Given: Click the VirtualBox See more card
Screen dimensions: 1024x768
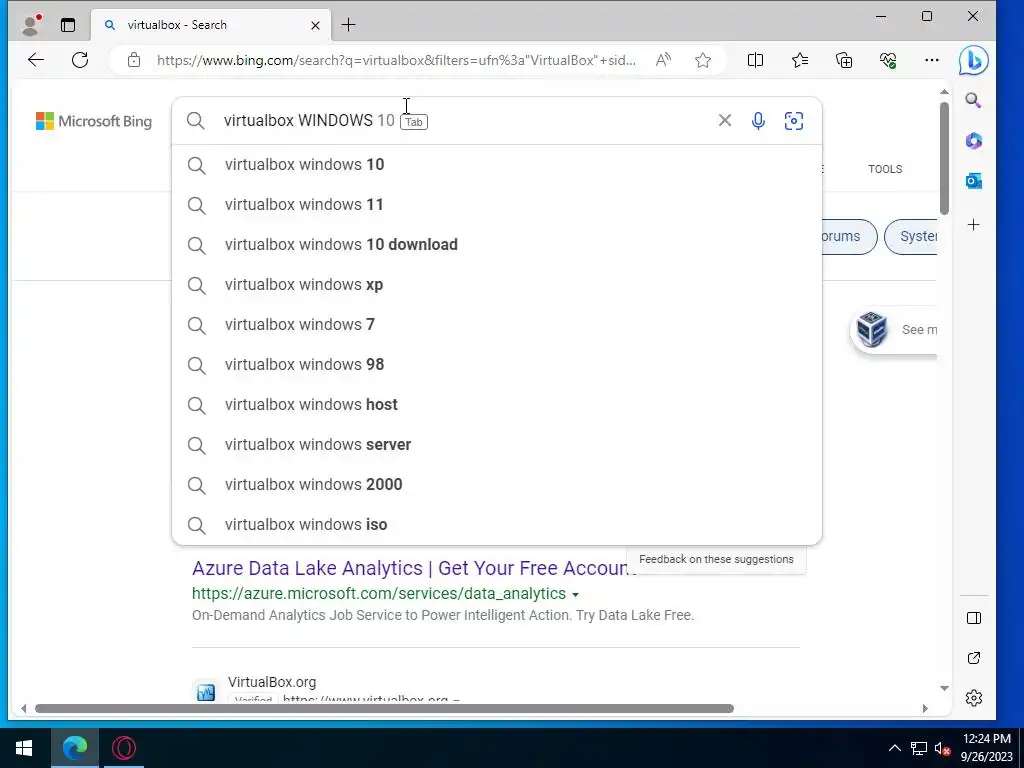Looking at the screenshot, I should click(x=895, y=330).
